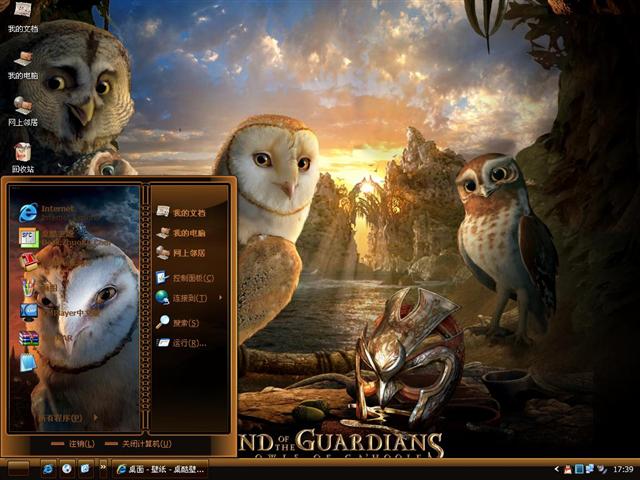Image resolution: width=640 pixels, height=480 pixels.
Task: Open the 回收站 recycle bin icon
Action: pyautogui.click(x=23, y=158)
